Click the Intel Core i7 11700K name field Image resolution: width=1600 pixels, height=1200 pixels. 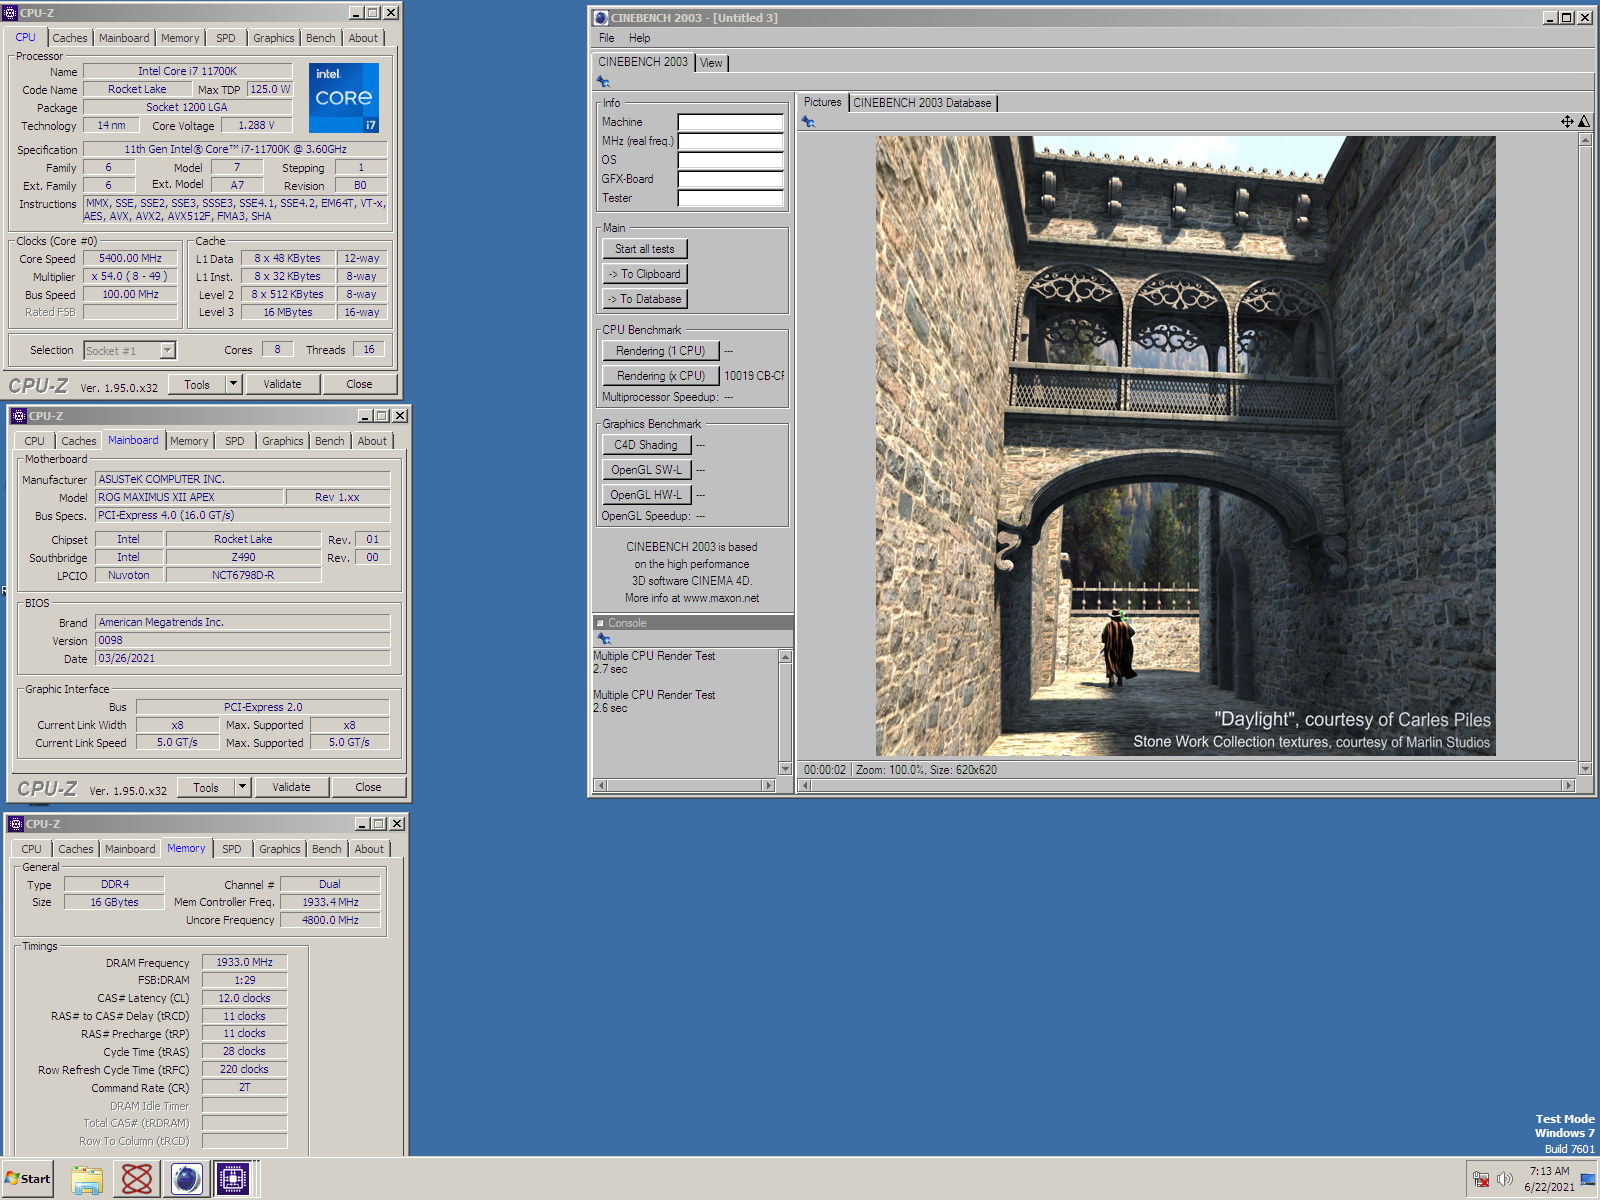[x=187, y=71]
